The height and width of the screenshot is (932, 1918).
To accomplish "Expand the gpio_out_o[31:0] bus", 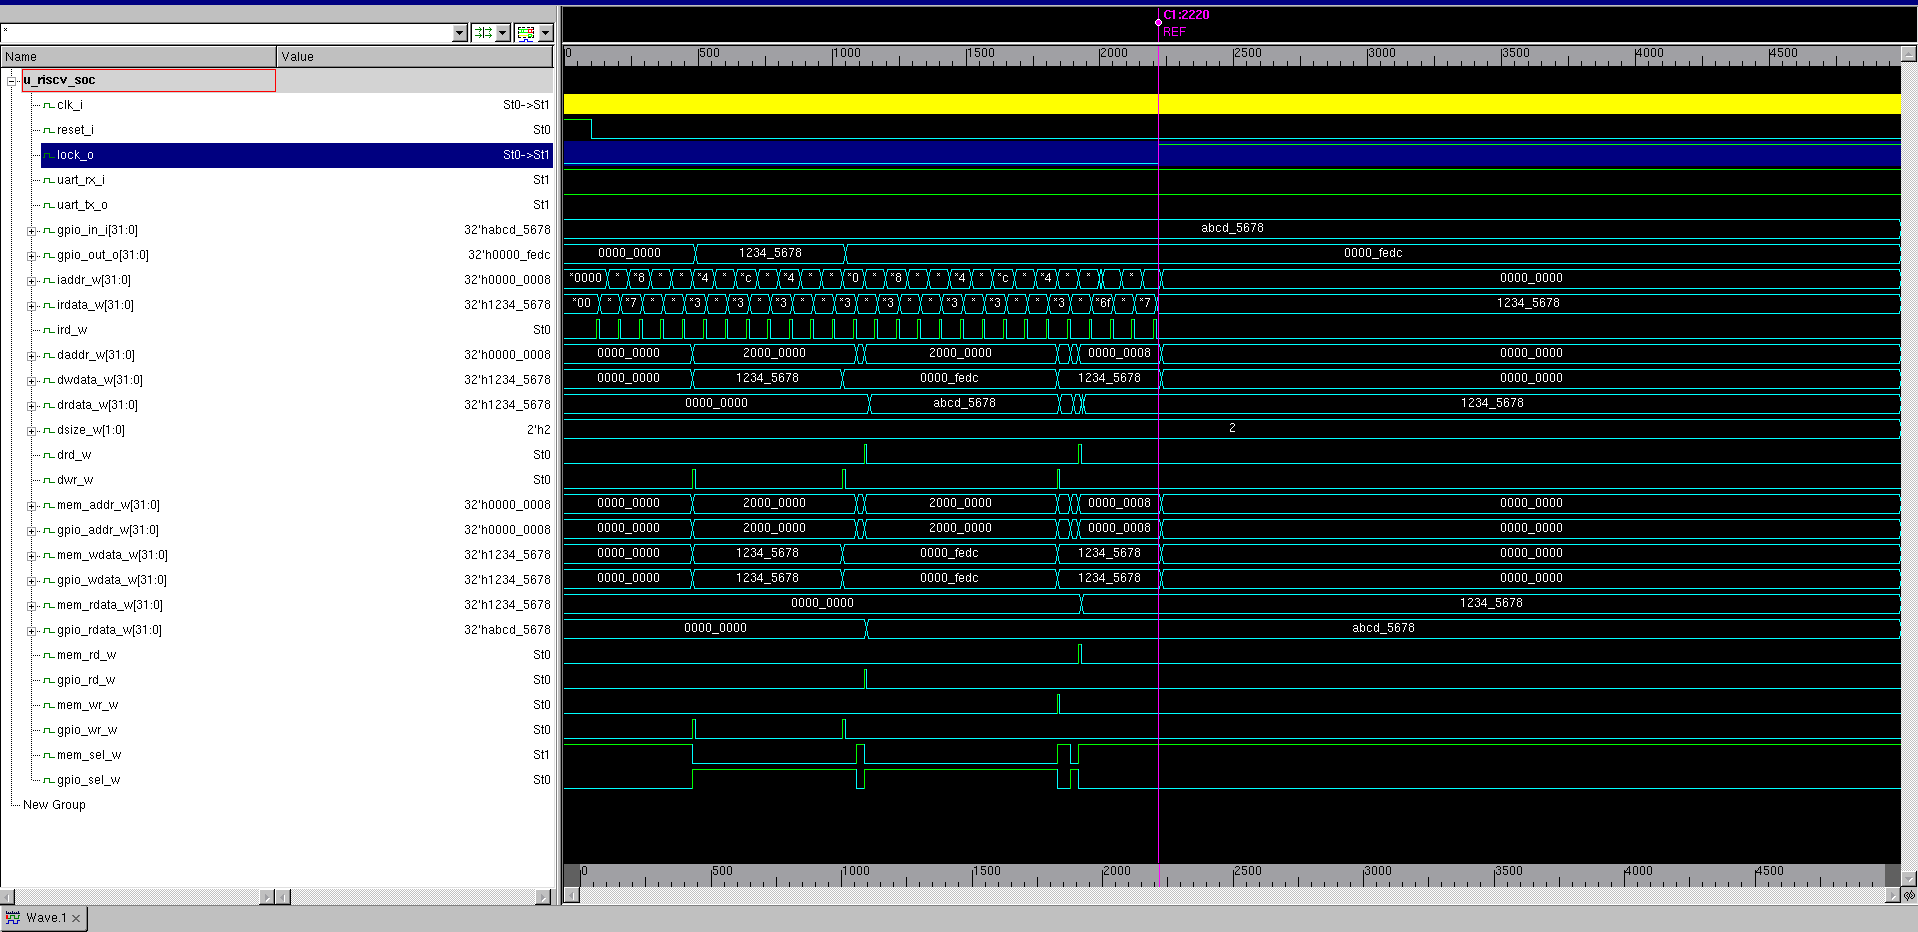I will (x=31, y=256).
